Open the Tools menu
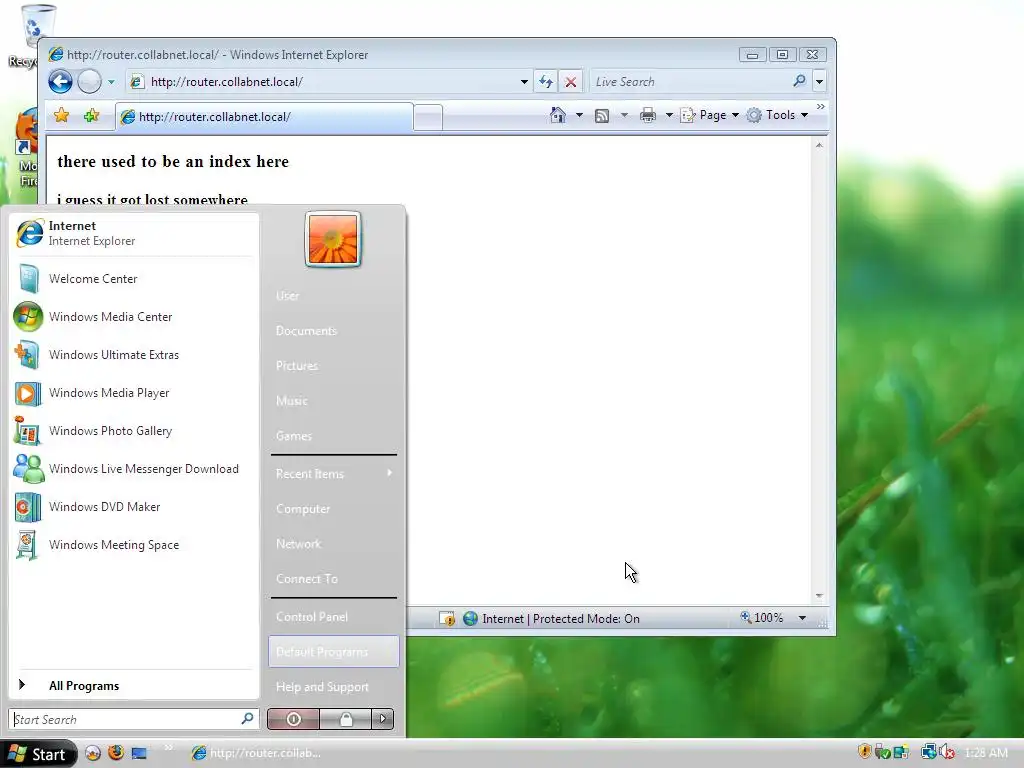This screenshot has height=768, width=1024. (777, 115)
